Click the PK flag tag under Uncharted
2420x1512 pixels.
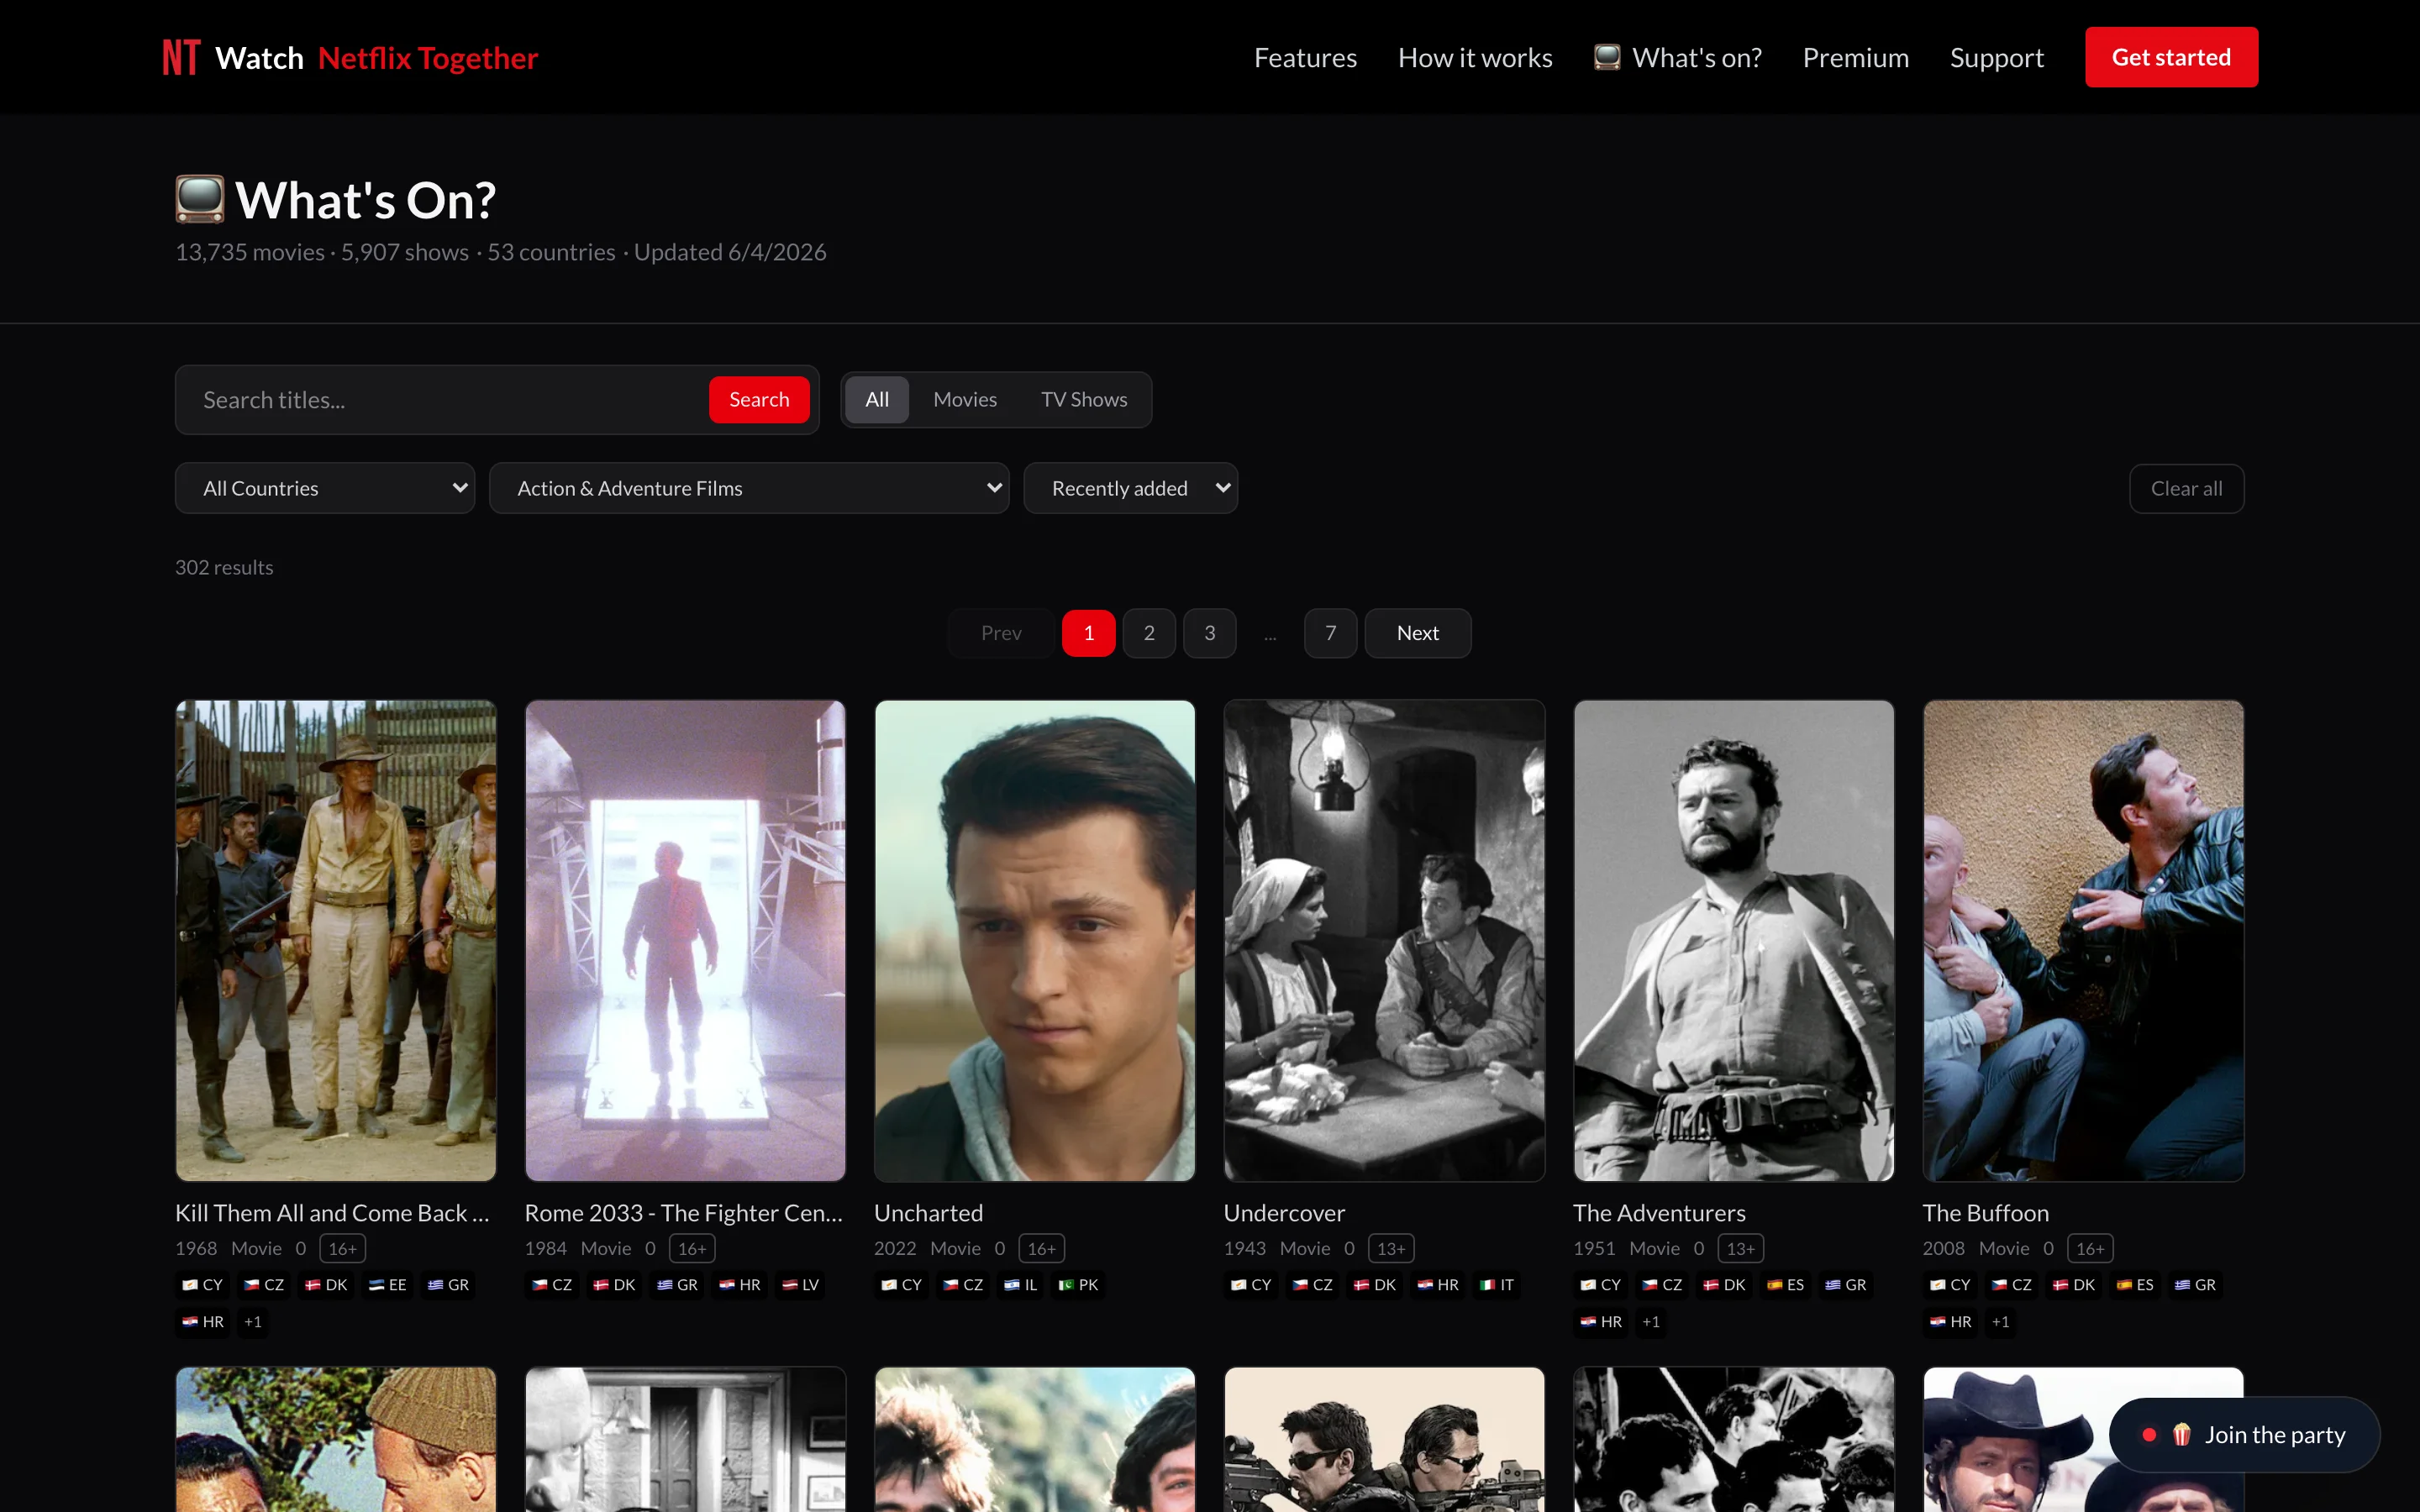[1078, 1285]
